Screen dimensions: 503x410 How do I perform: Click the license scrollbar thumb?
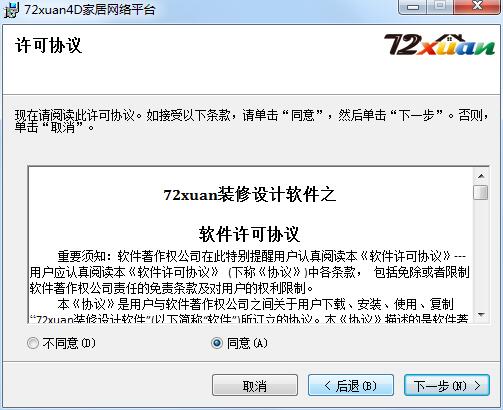click(481, 192)
